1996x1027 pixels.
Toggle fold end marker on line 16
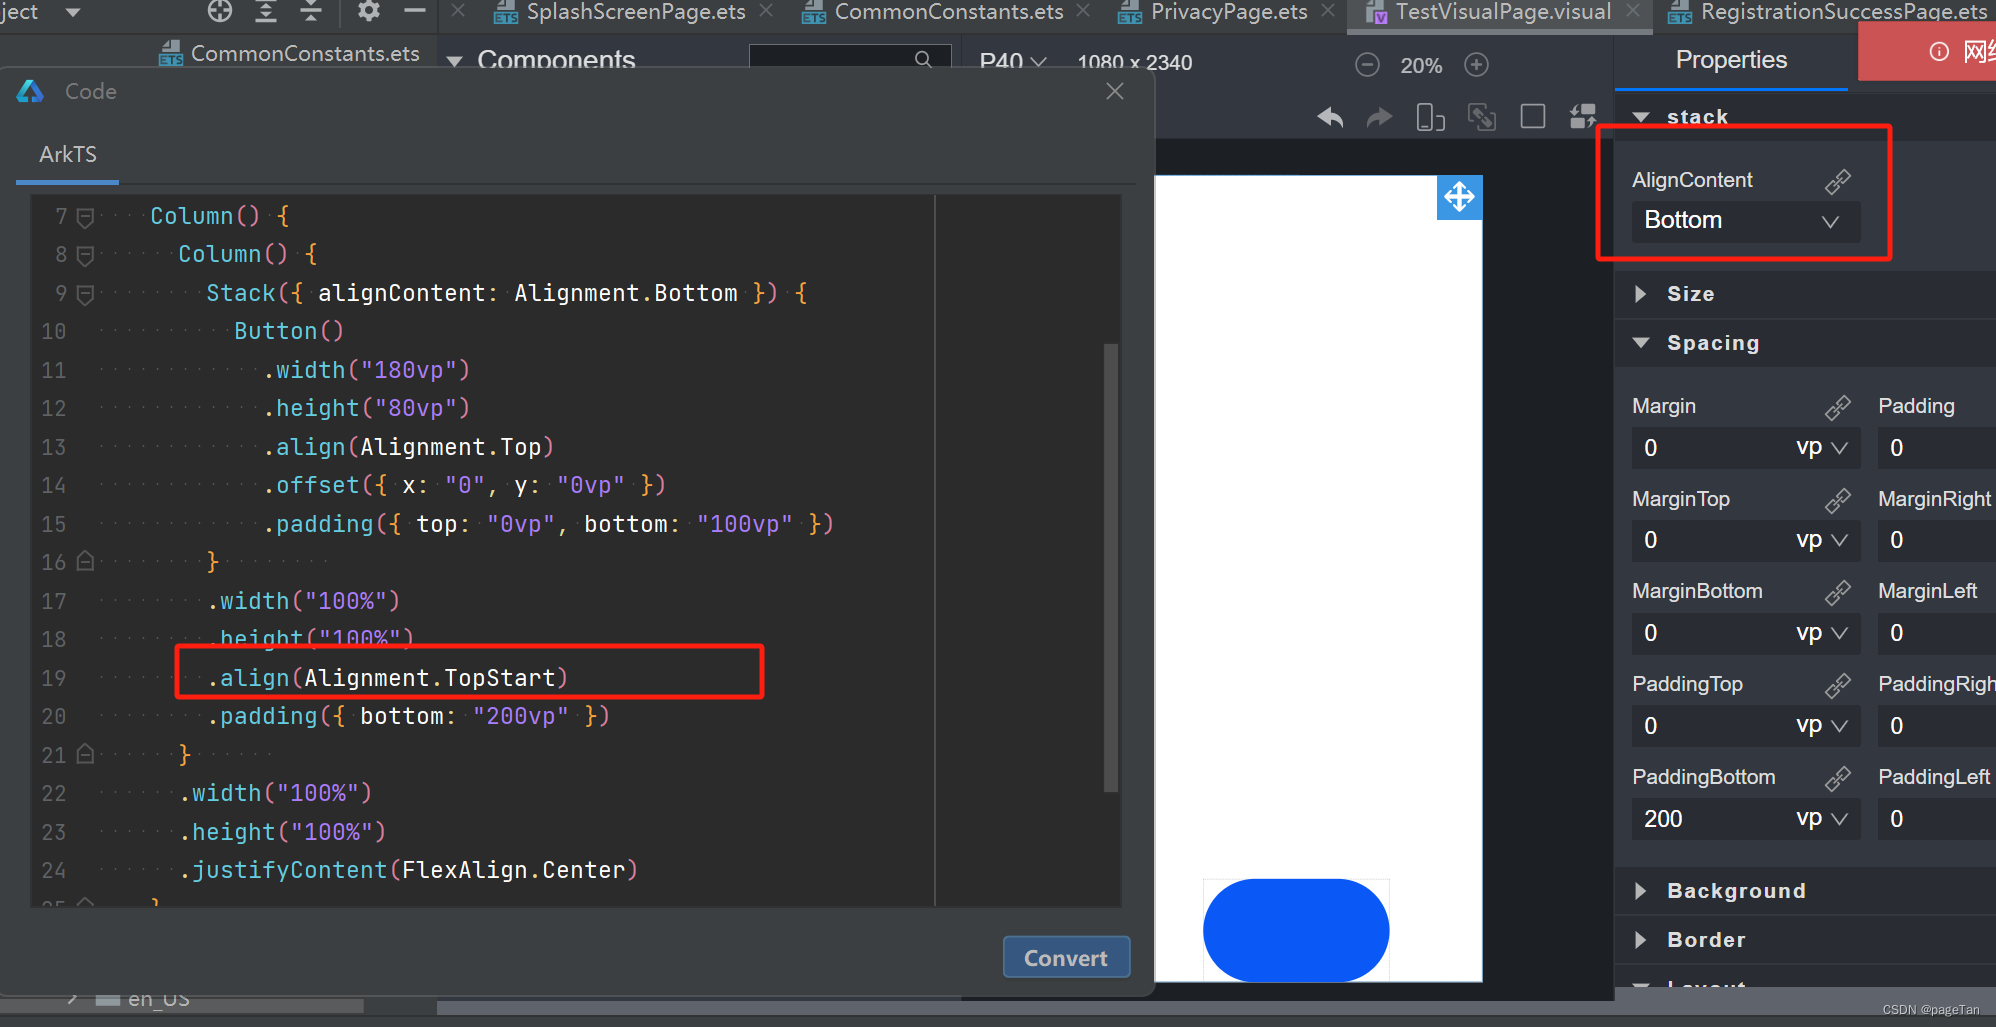[85, 561]
